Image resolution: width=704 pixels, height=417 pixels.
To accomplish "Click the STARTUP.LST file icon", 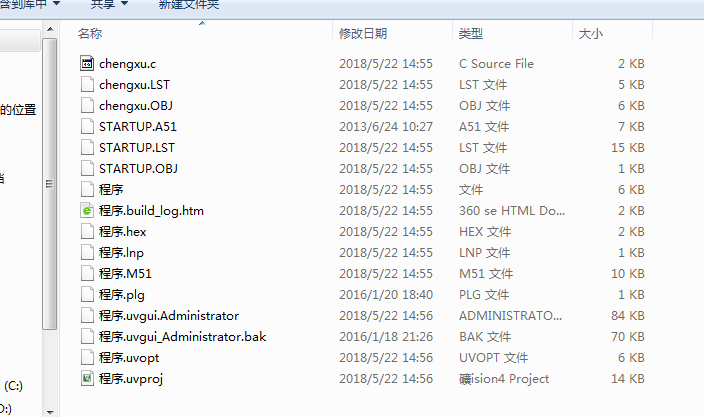I will [87, 148].
